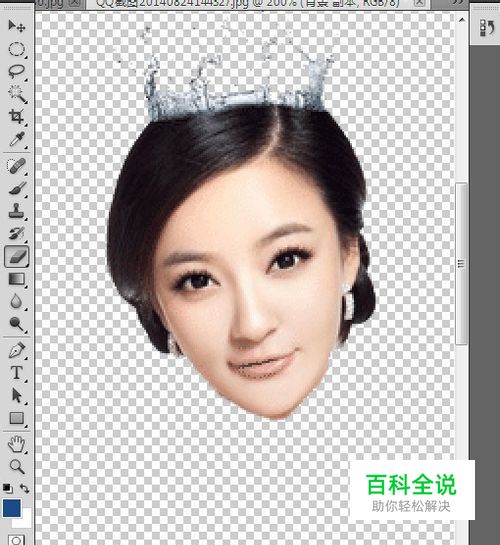500x545 pixels.
Task: Open the History panel icon
Action: (486, 28)
